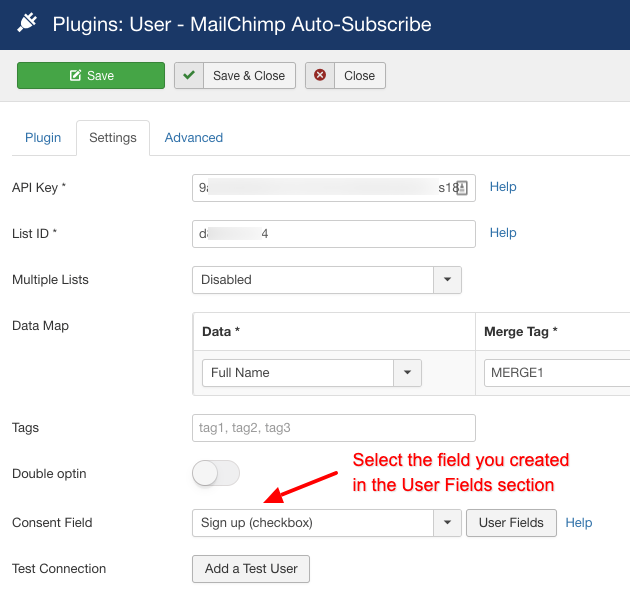Click the Consent Field dropdown arrow

pos(448,523)
